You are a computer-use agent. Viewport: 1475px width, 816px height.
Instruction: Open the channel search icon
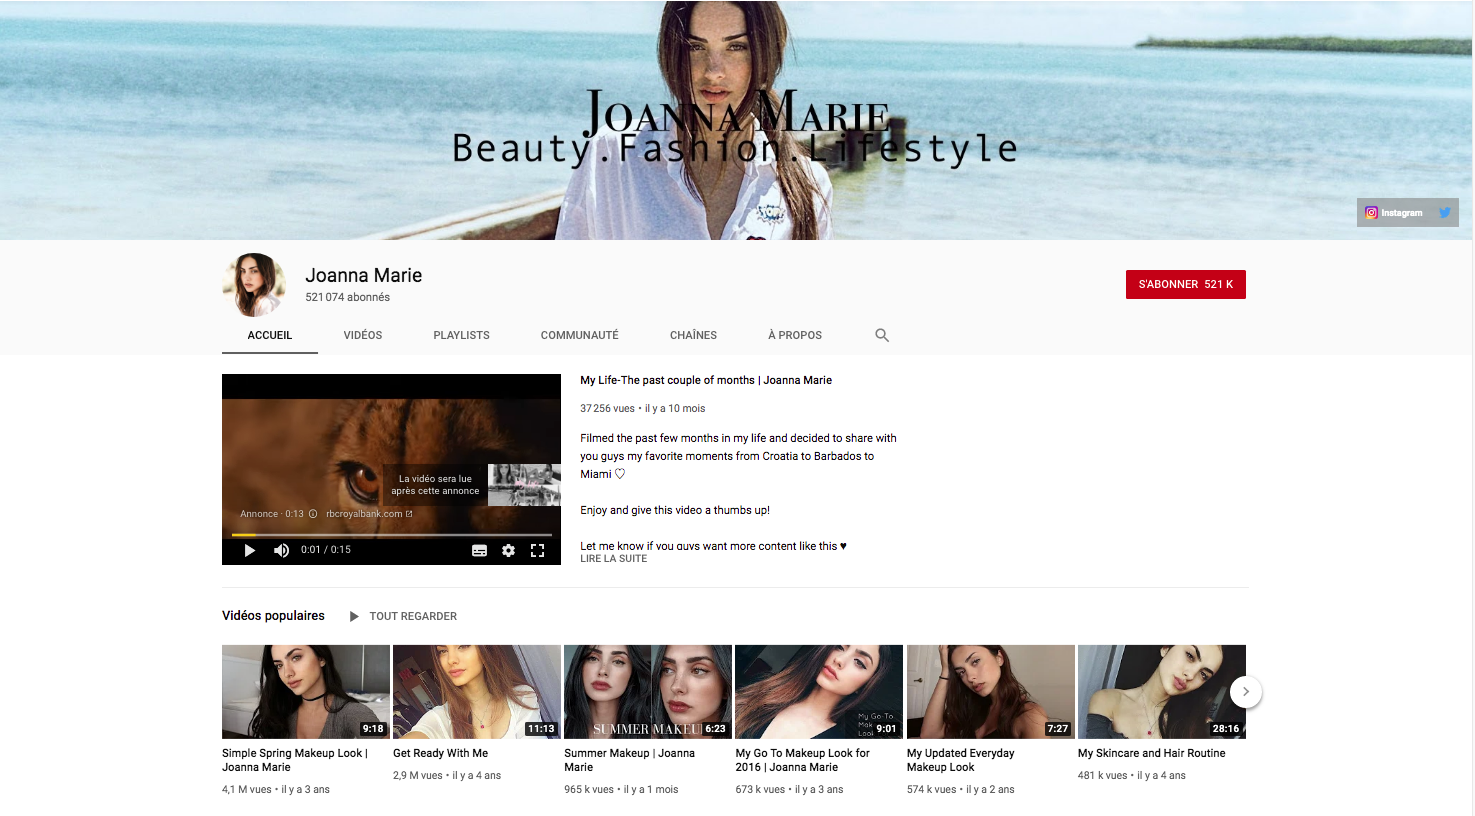881,335
